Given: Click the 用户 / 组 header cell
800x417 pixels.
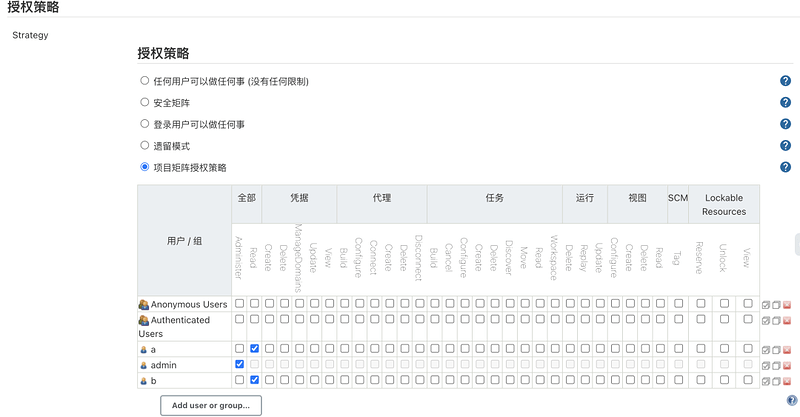Looking at the screenshot, I should coord(184,241).
